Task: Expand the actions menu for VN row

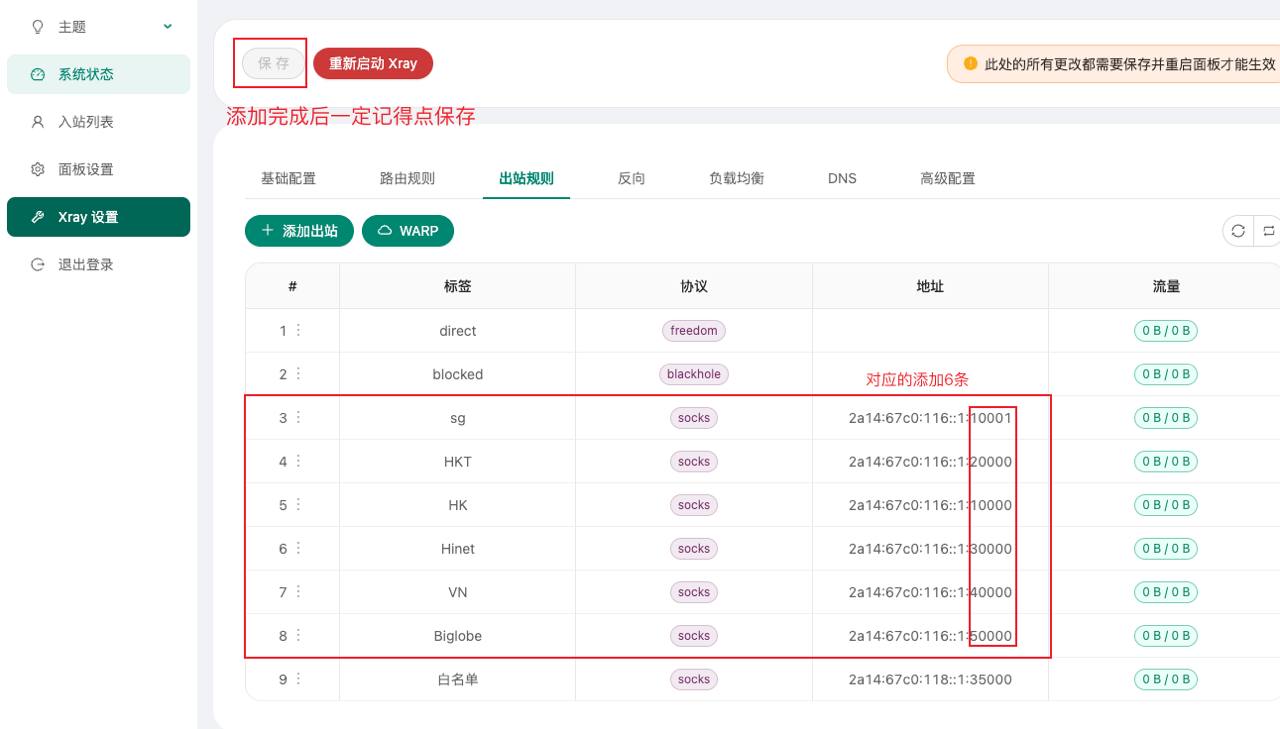Action: (298, 592)
